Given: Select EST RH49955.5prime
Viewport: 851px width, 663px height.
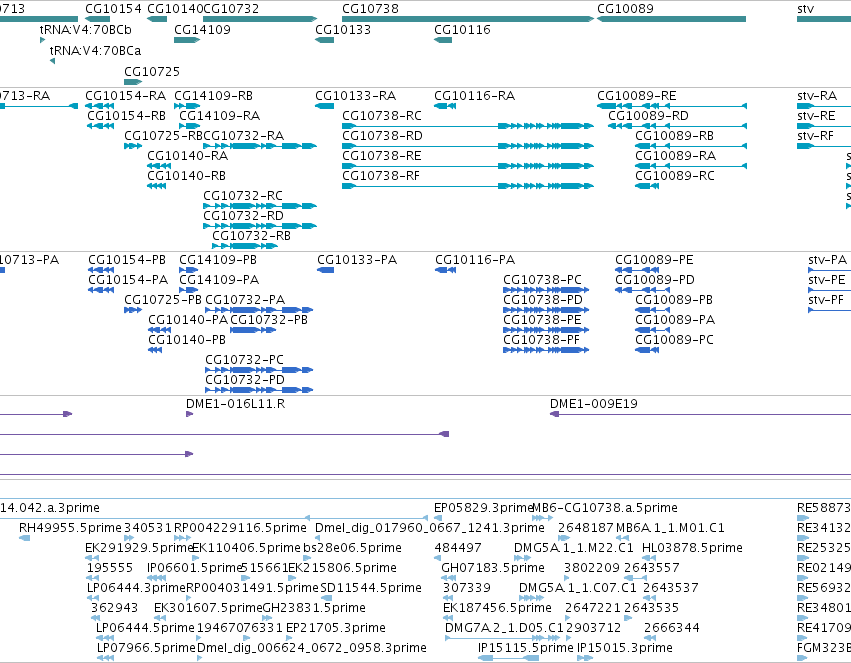Looking at the screenshot, I should [x=70, y=528].
